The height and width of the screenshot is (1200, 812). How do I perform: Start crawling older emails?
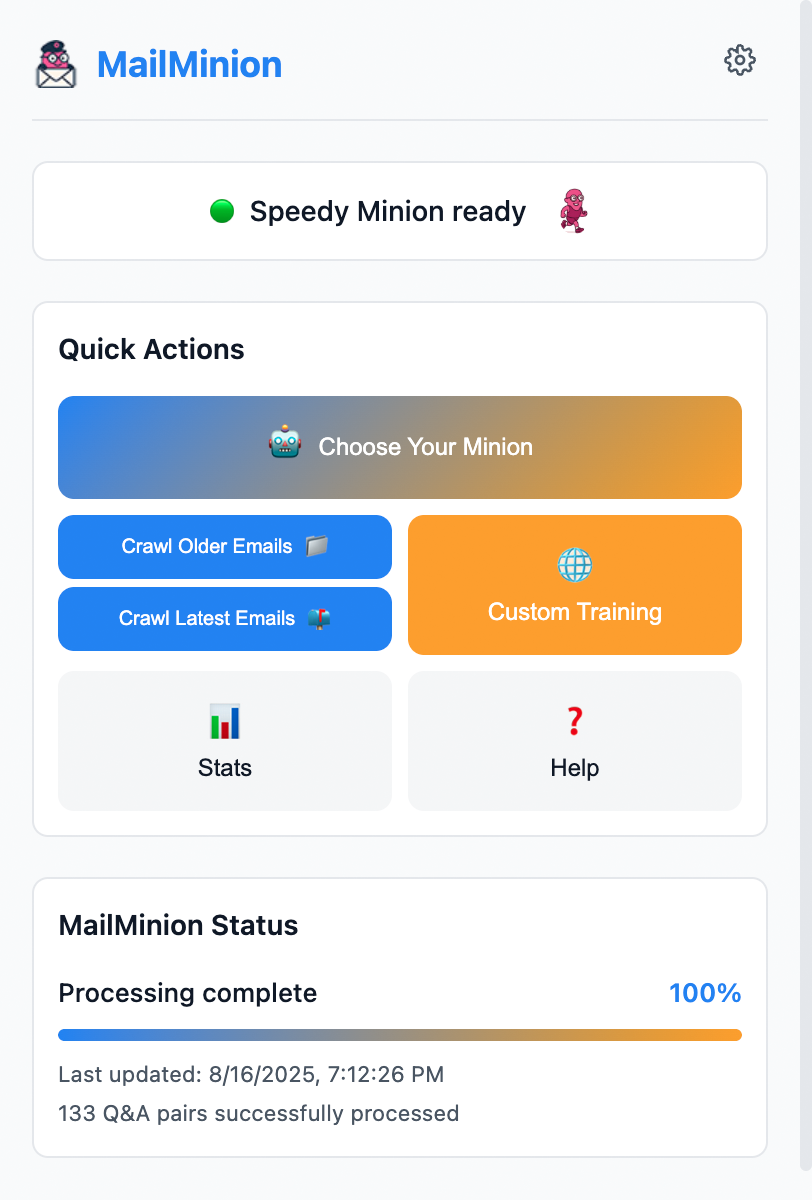click(x=224, y=547)
